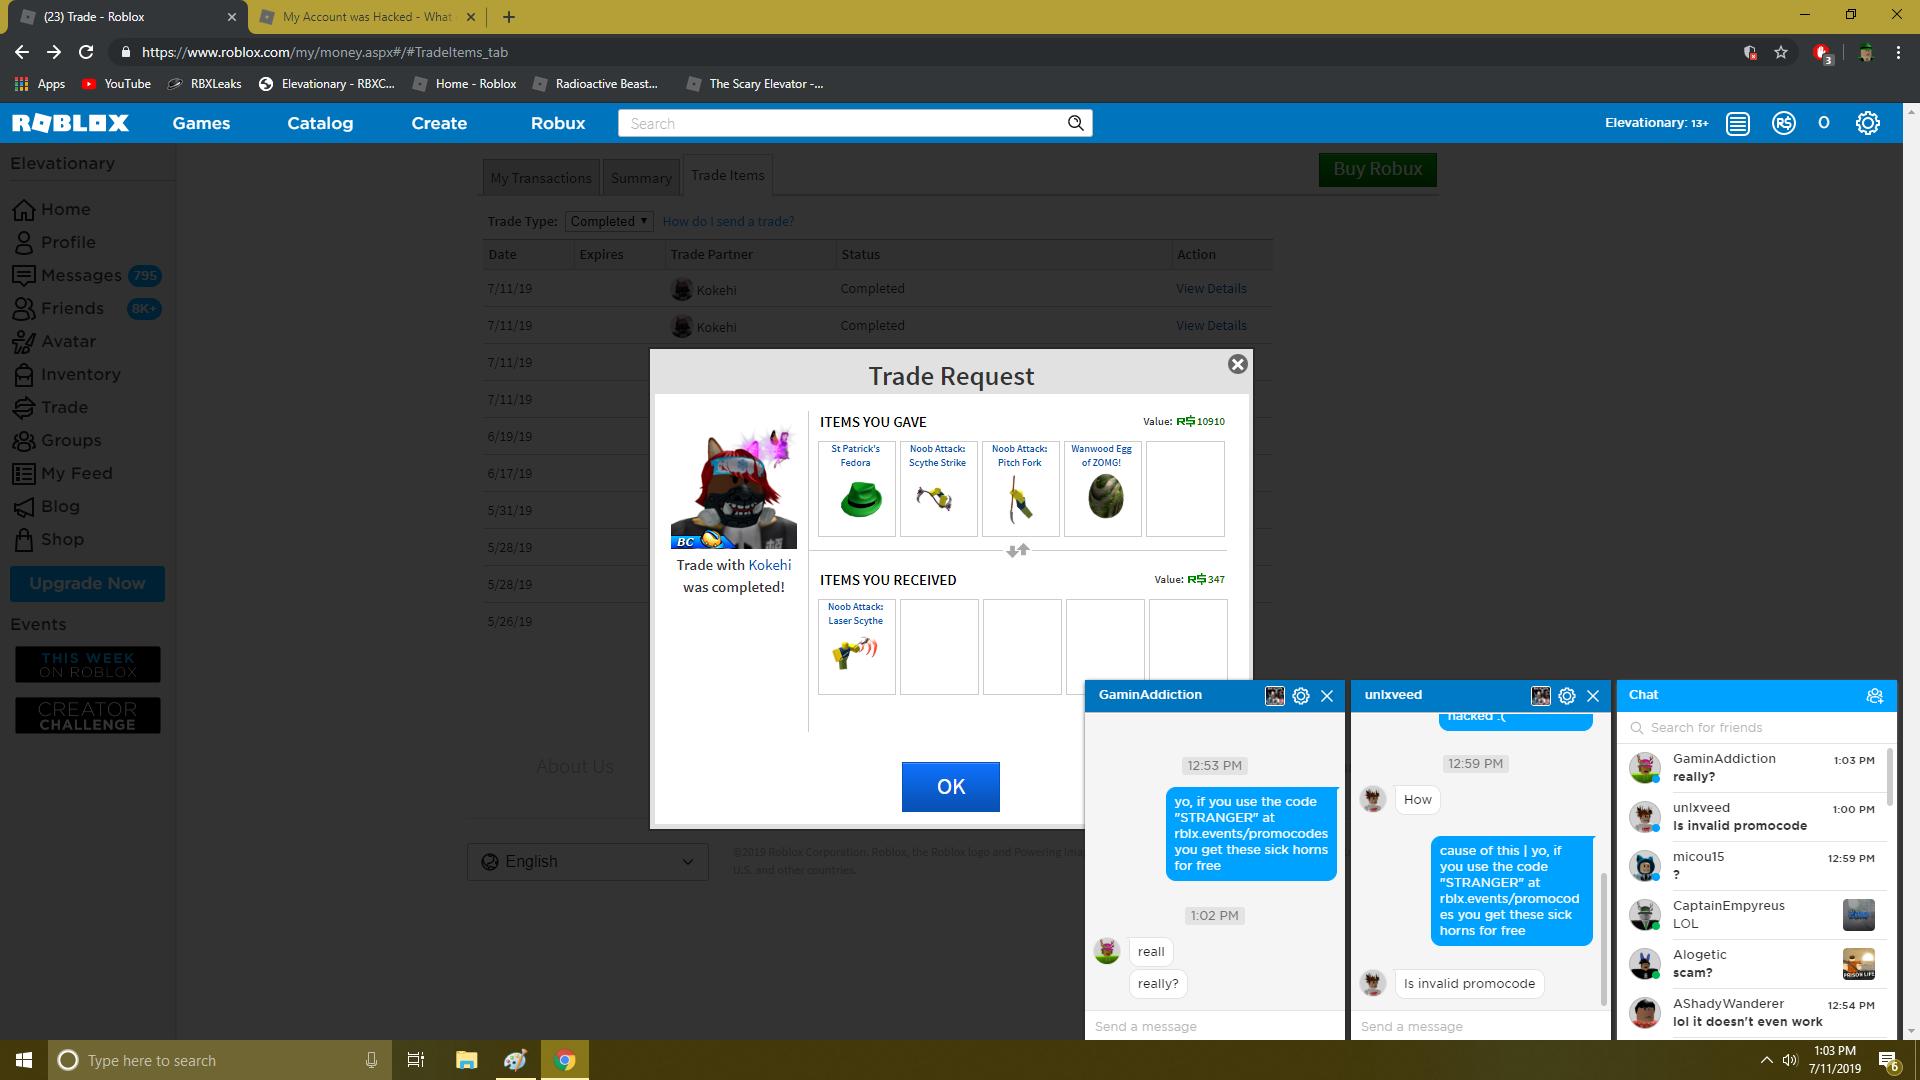Open Messages in the left sidebar
This screenshot has height=1080, width=1920.
tap(81, 275)
